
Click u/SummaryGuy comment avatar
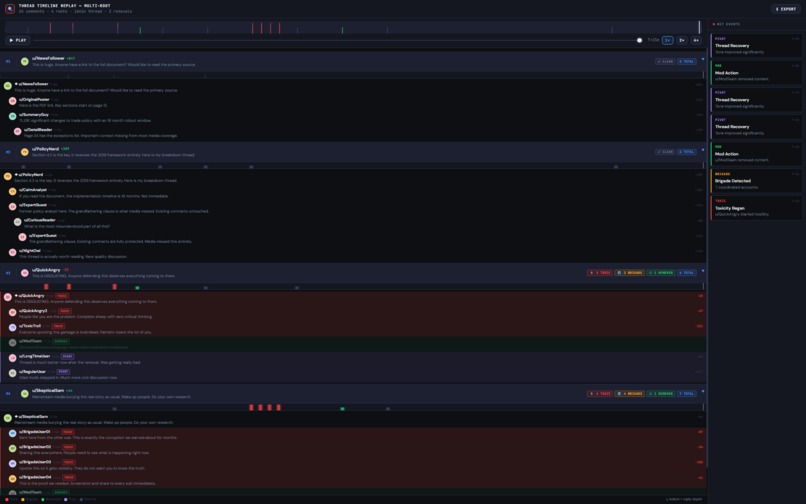point(12,117)
